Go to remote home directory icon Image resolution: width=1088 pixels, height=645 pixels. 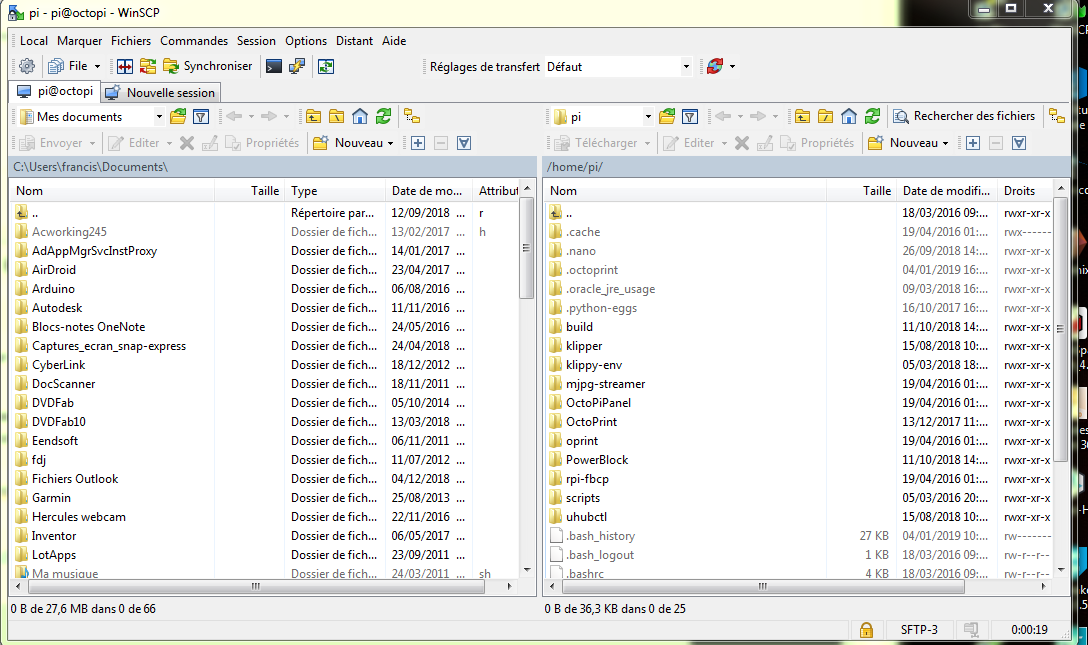(849, 117)
